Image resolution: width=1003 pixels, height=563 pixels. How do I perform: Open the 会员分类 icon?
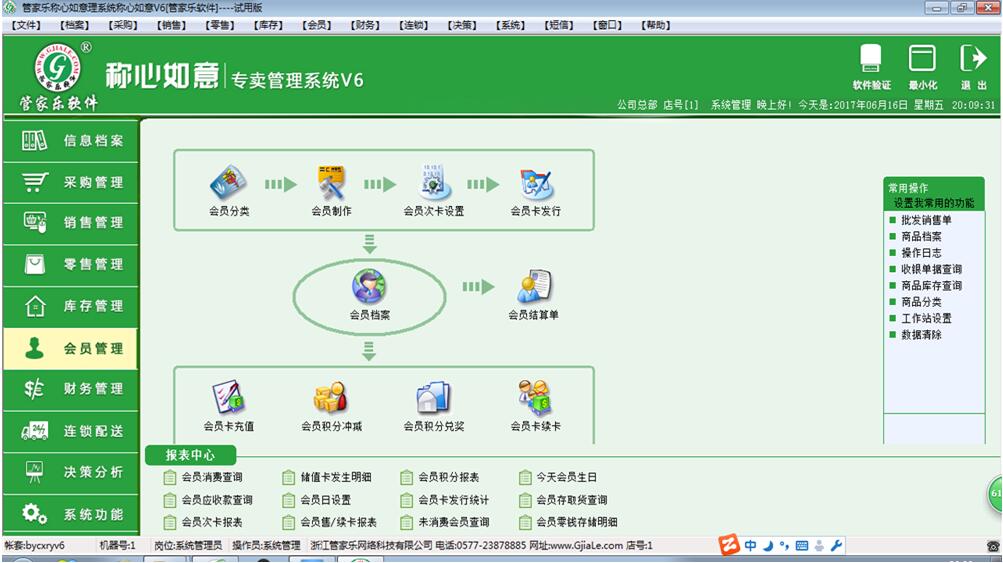pyautogui.click(x=228, y=183)
